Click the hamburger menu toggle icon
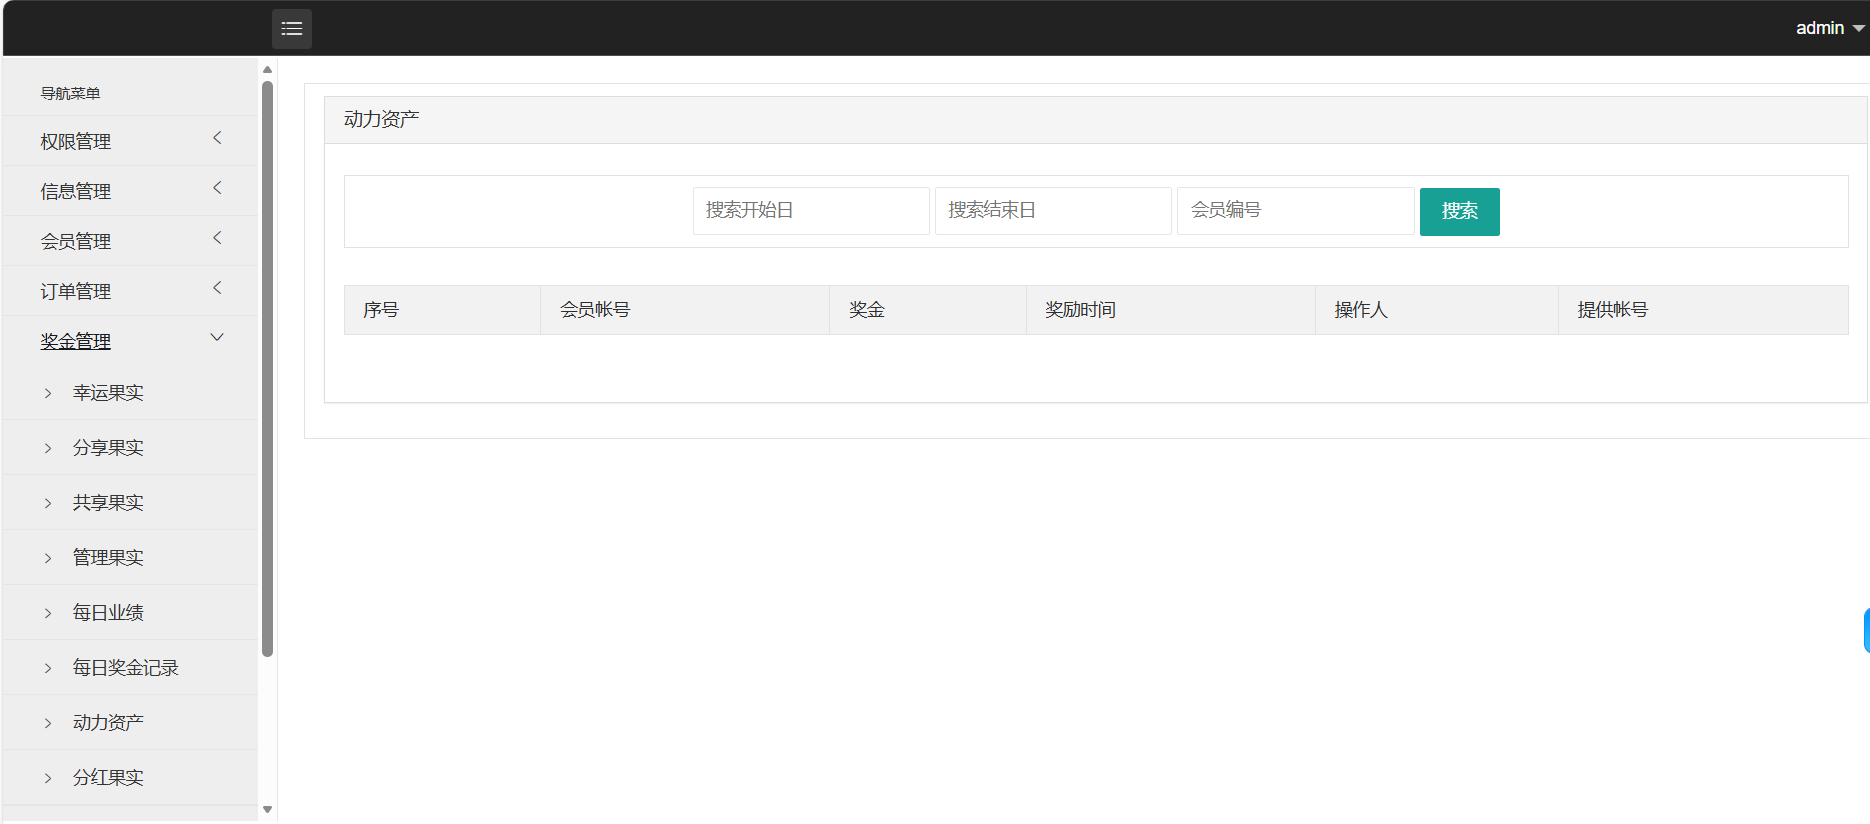 pos(291,29)
